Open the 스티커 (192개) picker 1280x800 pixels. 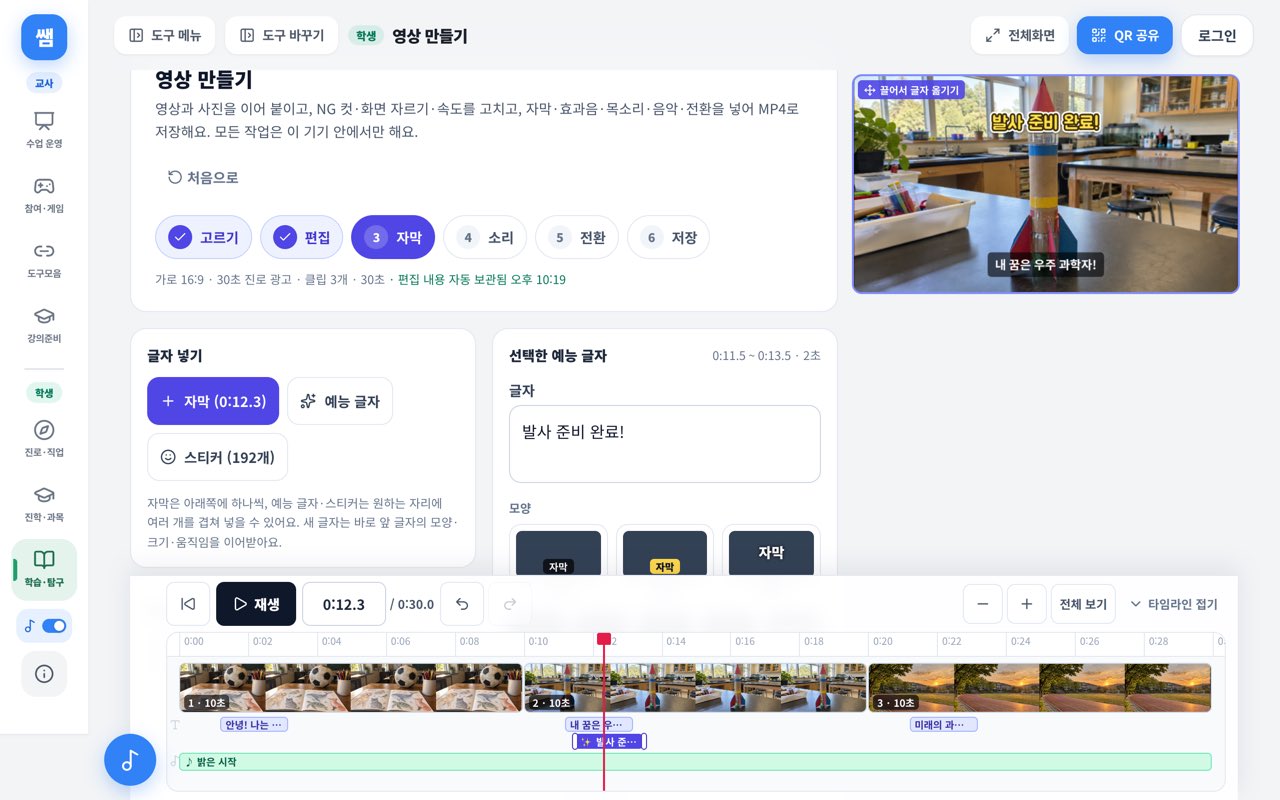217,457
